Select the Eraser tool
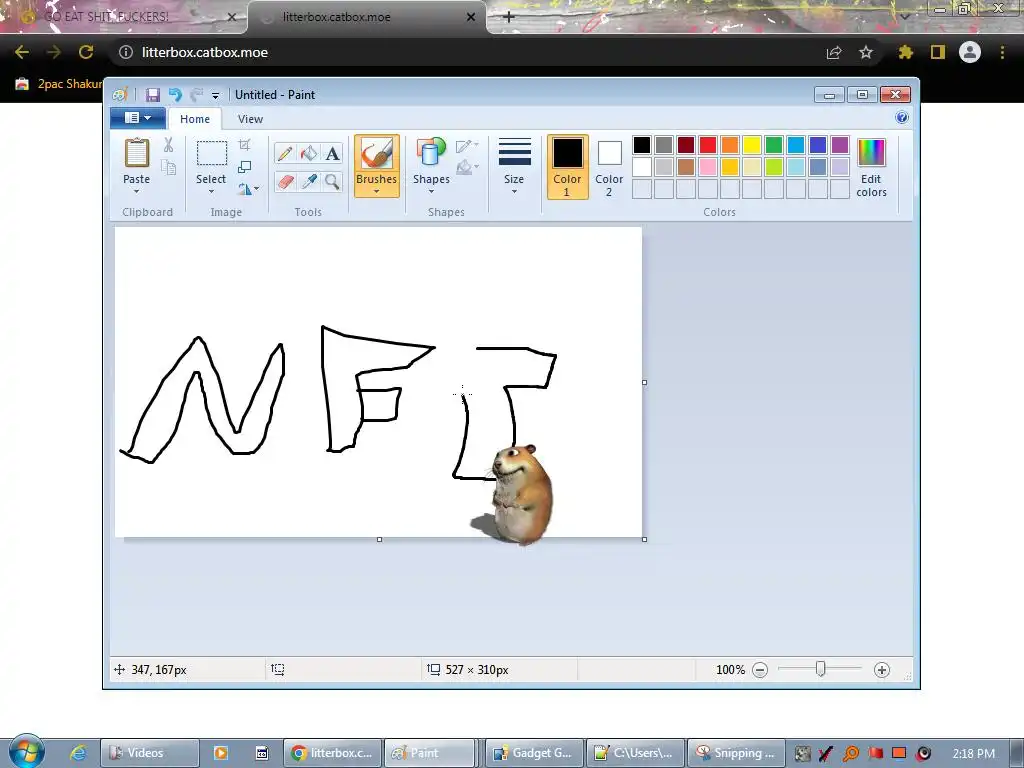 [285, 181]
